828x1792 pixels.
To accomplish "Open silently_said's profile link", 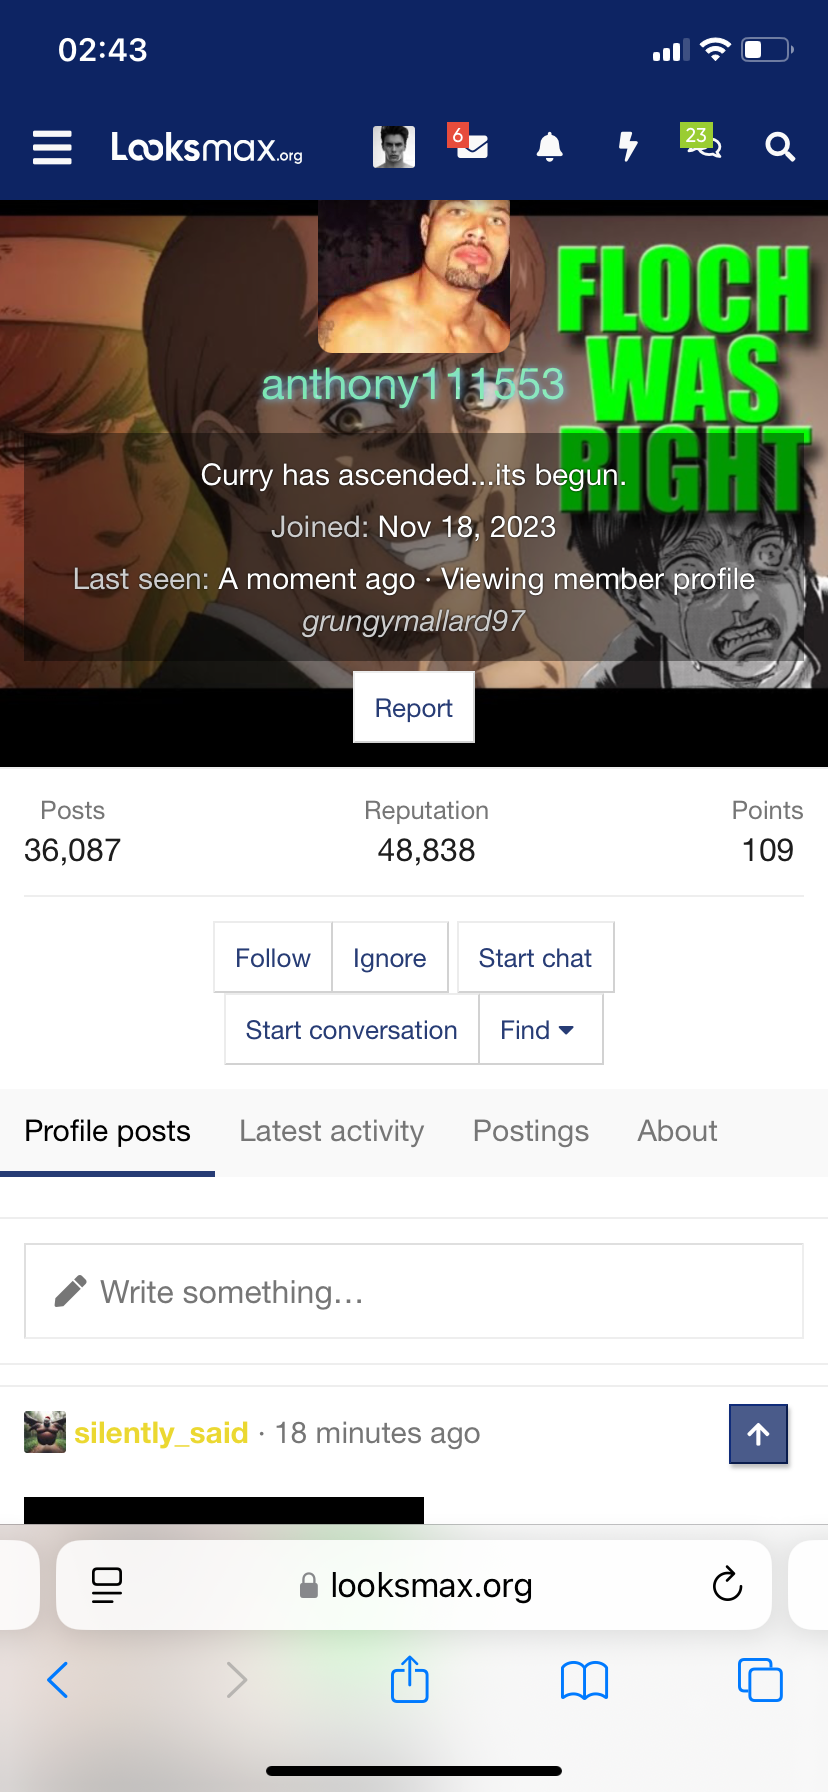I will click(x=161, y=1433).
